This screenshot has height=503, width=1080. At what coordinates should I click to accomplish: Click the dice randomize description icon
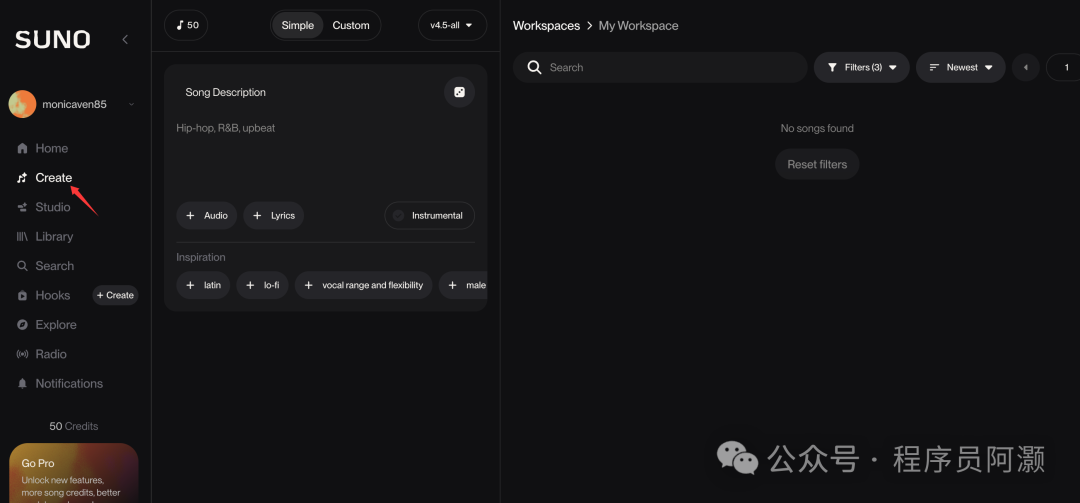coord(459,92)
